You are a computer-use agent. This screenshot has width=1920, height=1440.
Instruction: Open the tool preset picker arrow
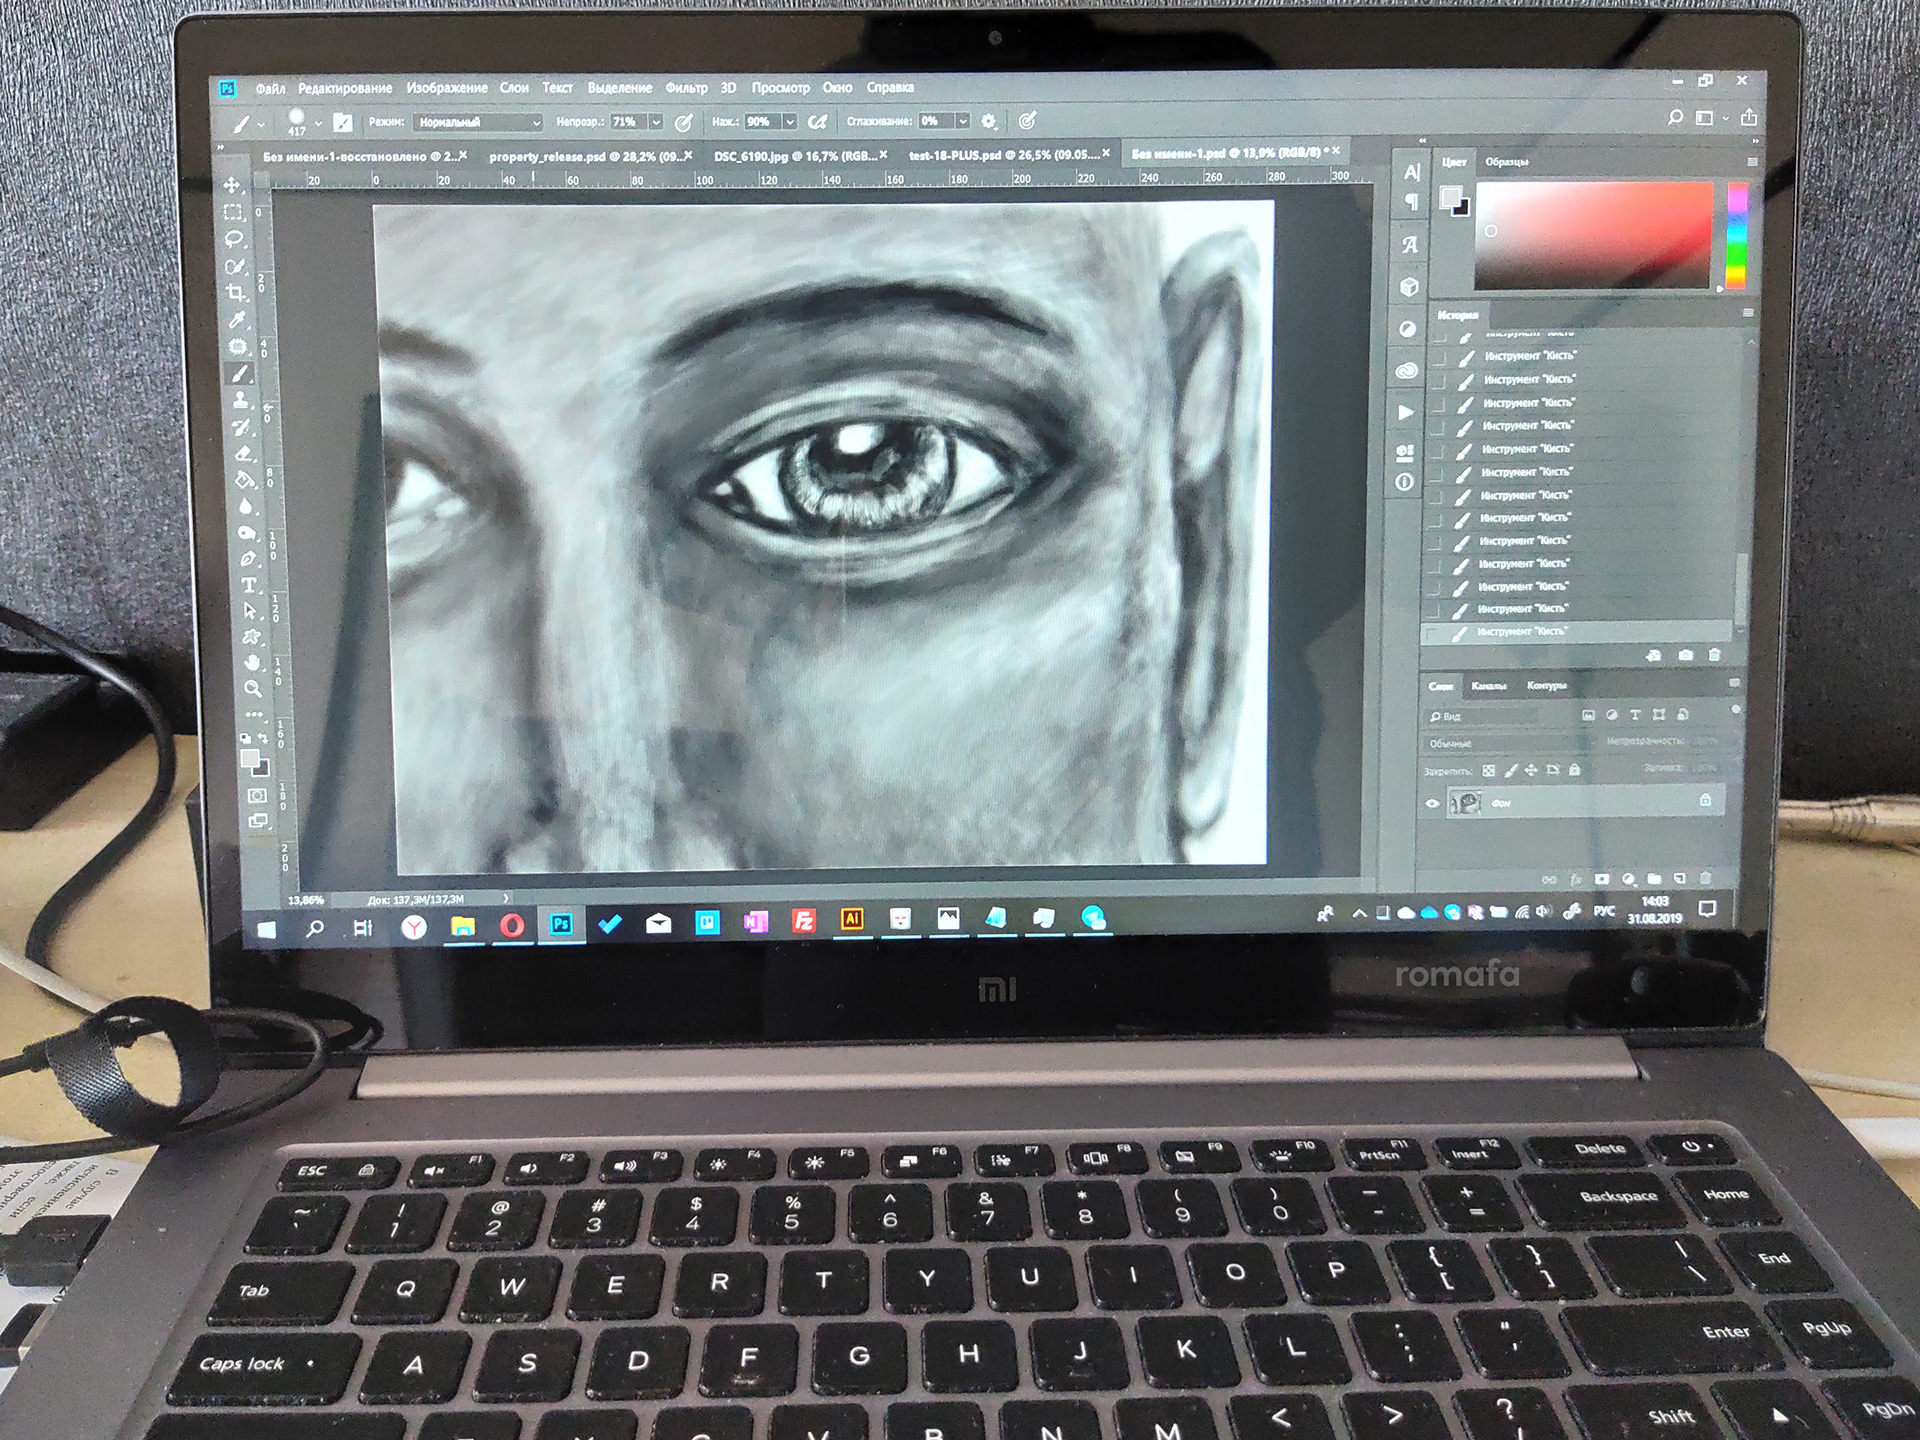(x=262, y=125)
